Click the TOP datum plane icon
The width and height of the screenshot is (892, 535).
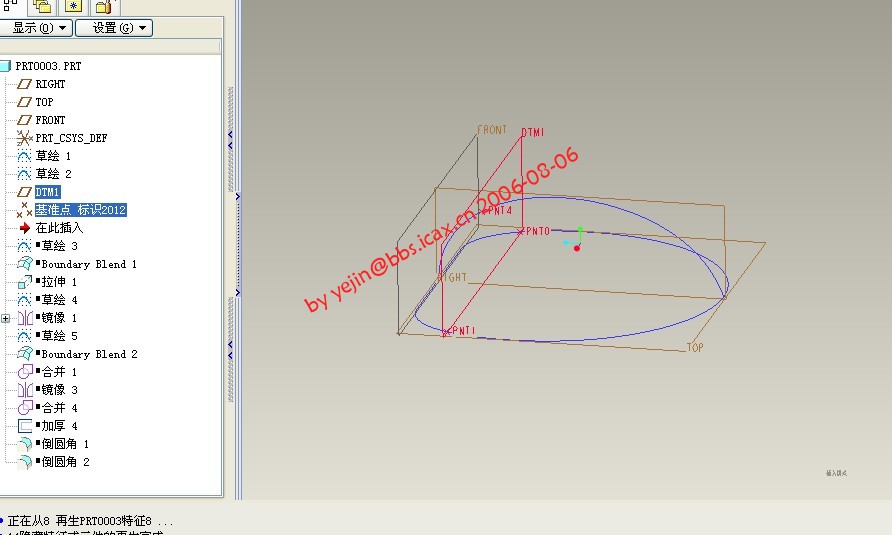24,102
